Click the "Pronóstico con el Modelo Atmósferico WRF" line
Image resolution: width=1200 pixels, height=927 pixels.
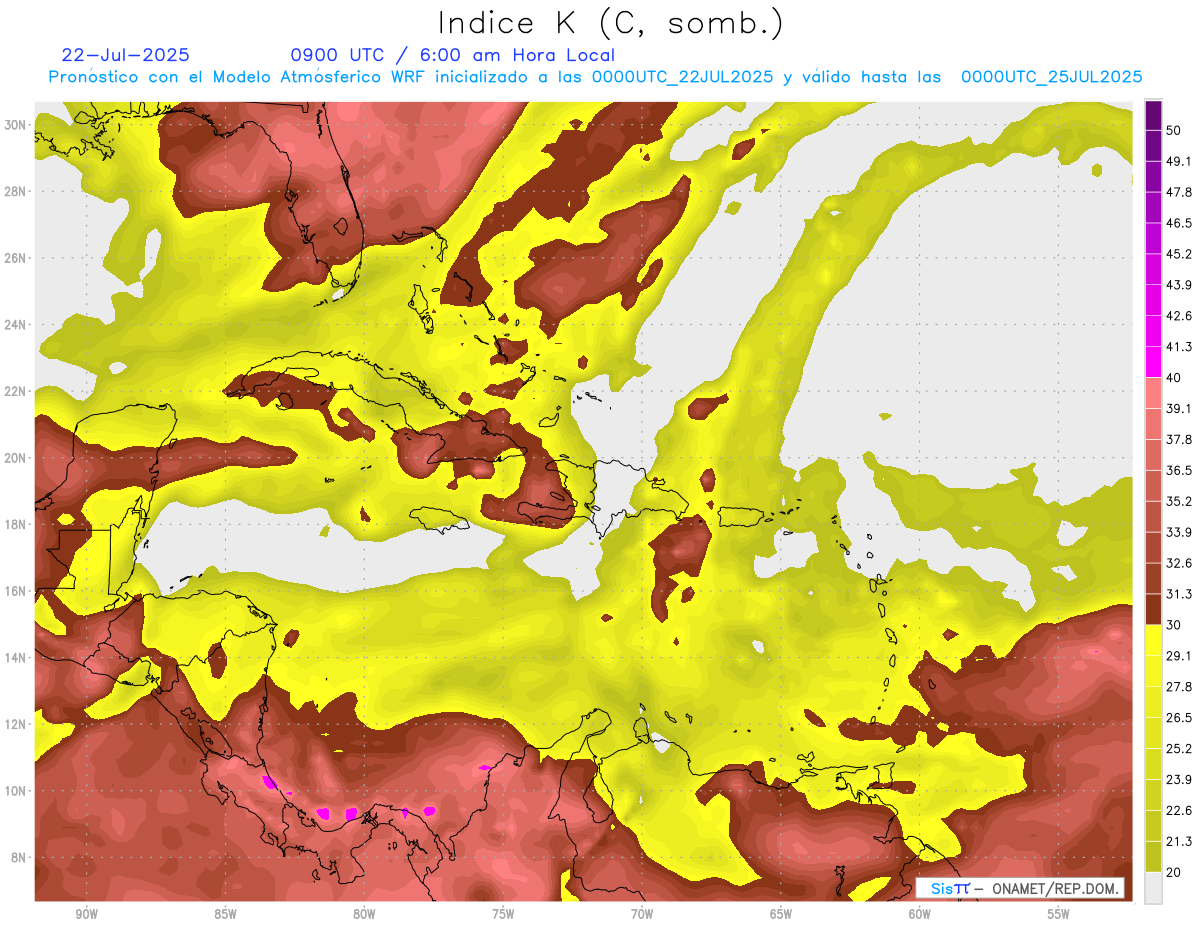click(595, 77)
